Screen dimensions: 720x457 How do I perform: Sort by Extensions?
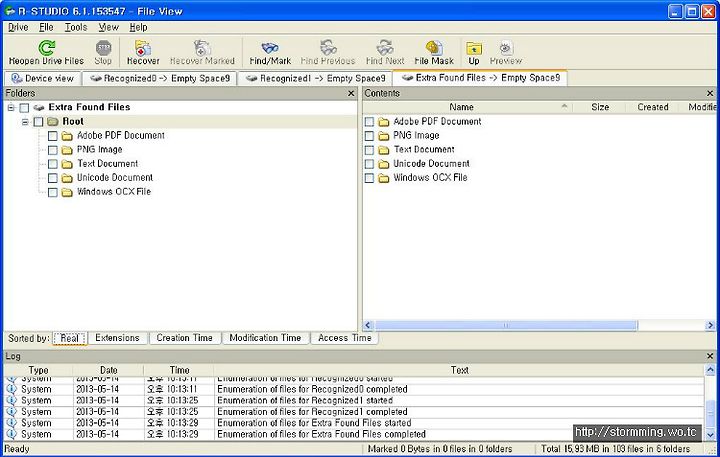click(117, 338)
